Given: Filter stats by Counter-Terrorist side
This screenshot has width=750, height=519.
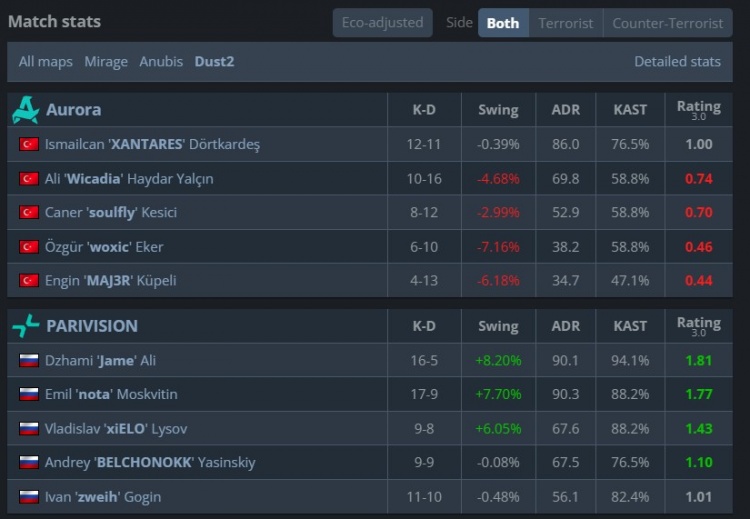Looking at the screenshot, I should pyautogui.click(x=667, y=23).
